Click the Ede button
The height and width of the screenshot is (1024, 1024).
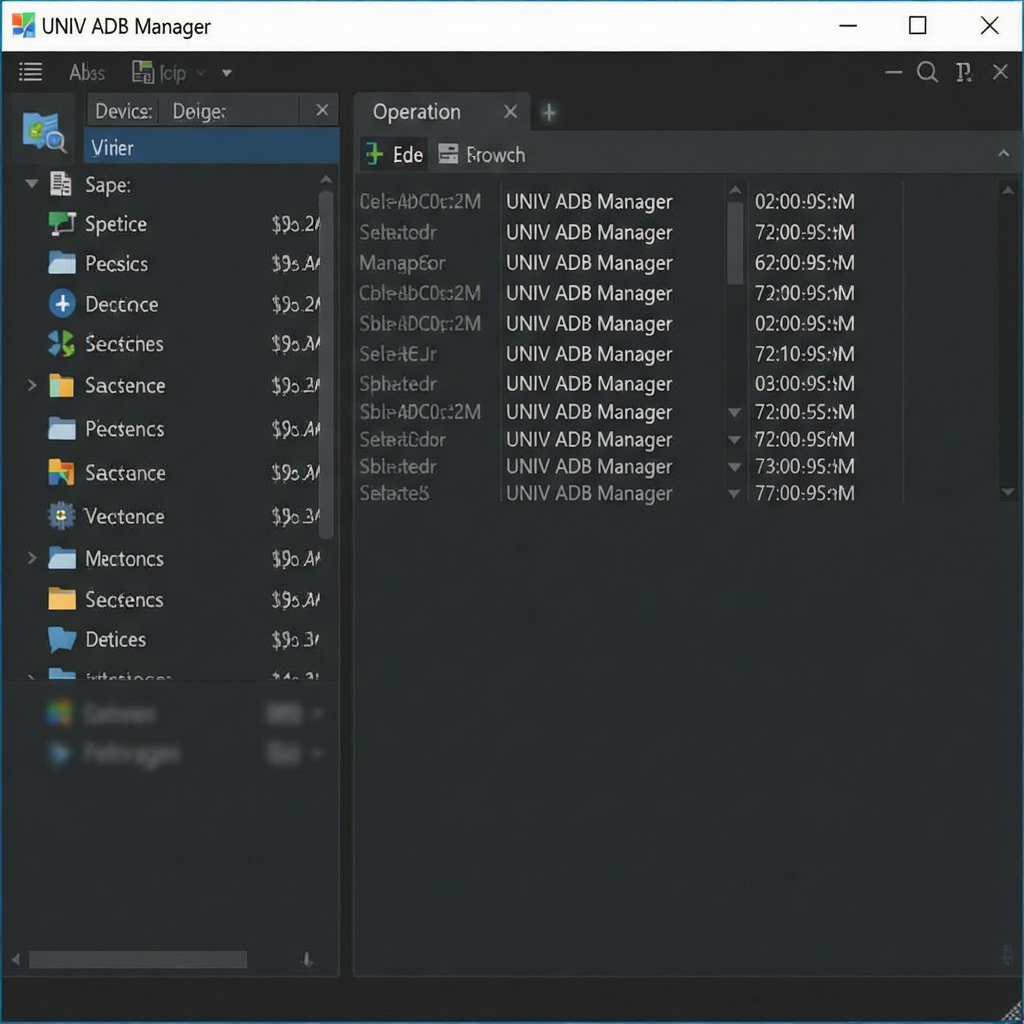click(394, 155)
